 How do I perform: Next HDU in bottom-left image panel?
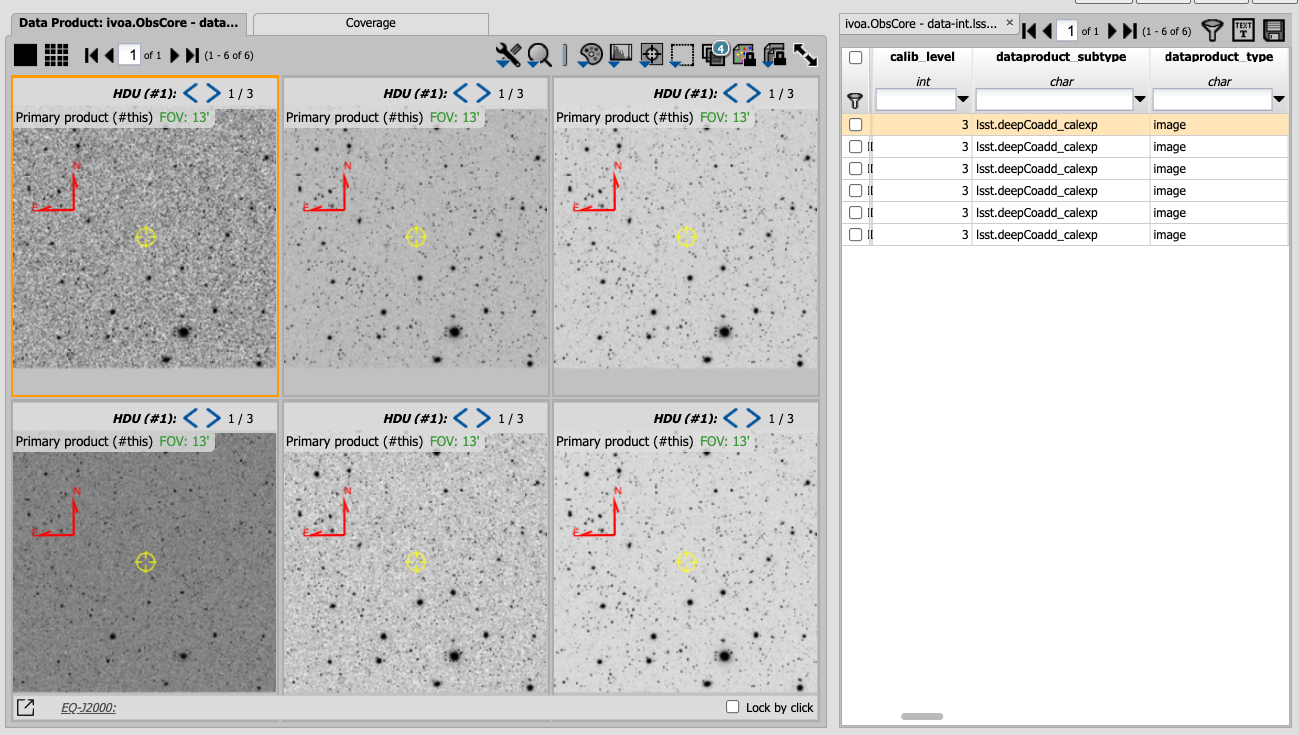(213, 418)
